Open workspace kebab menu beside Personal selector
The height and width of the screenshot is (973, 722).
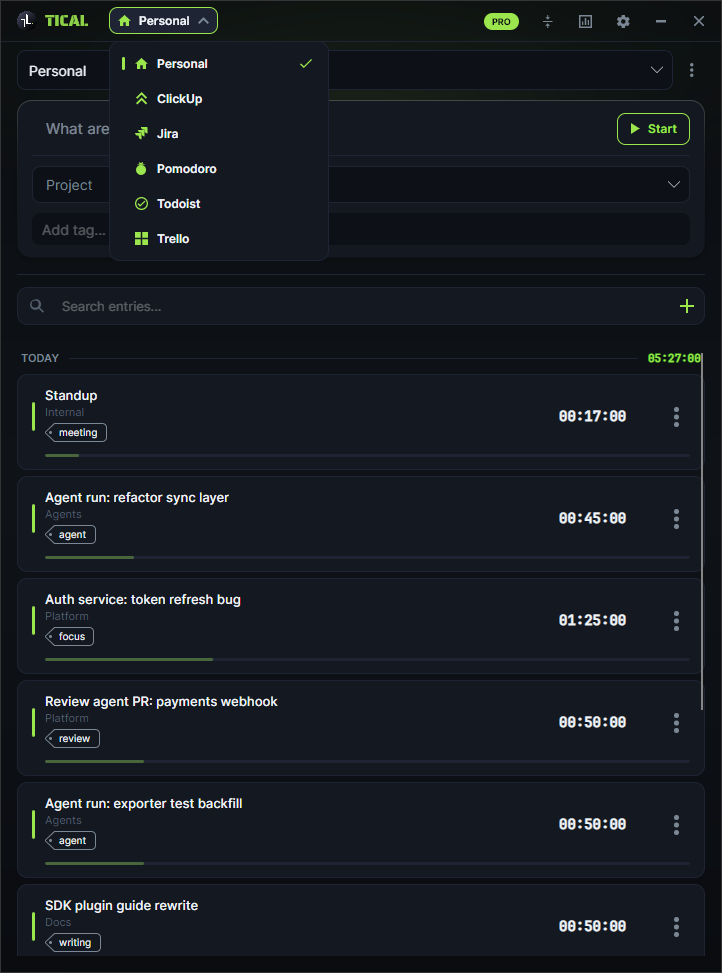[692, 70]
